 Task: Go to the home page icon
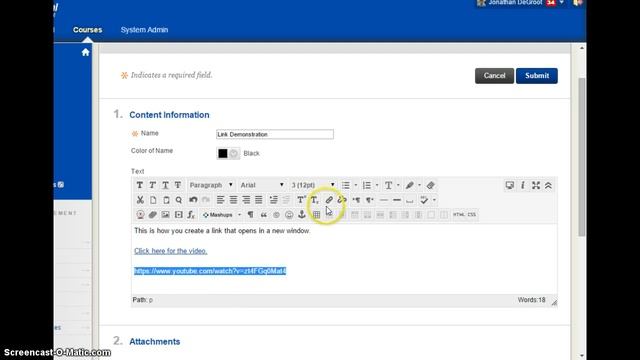pos(85,52)
